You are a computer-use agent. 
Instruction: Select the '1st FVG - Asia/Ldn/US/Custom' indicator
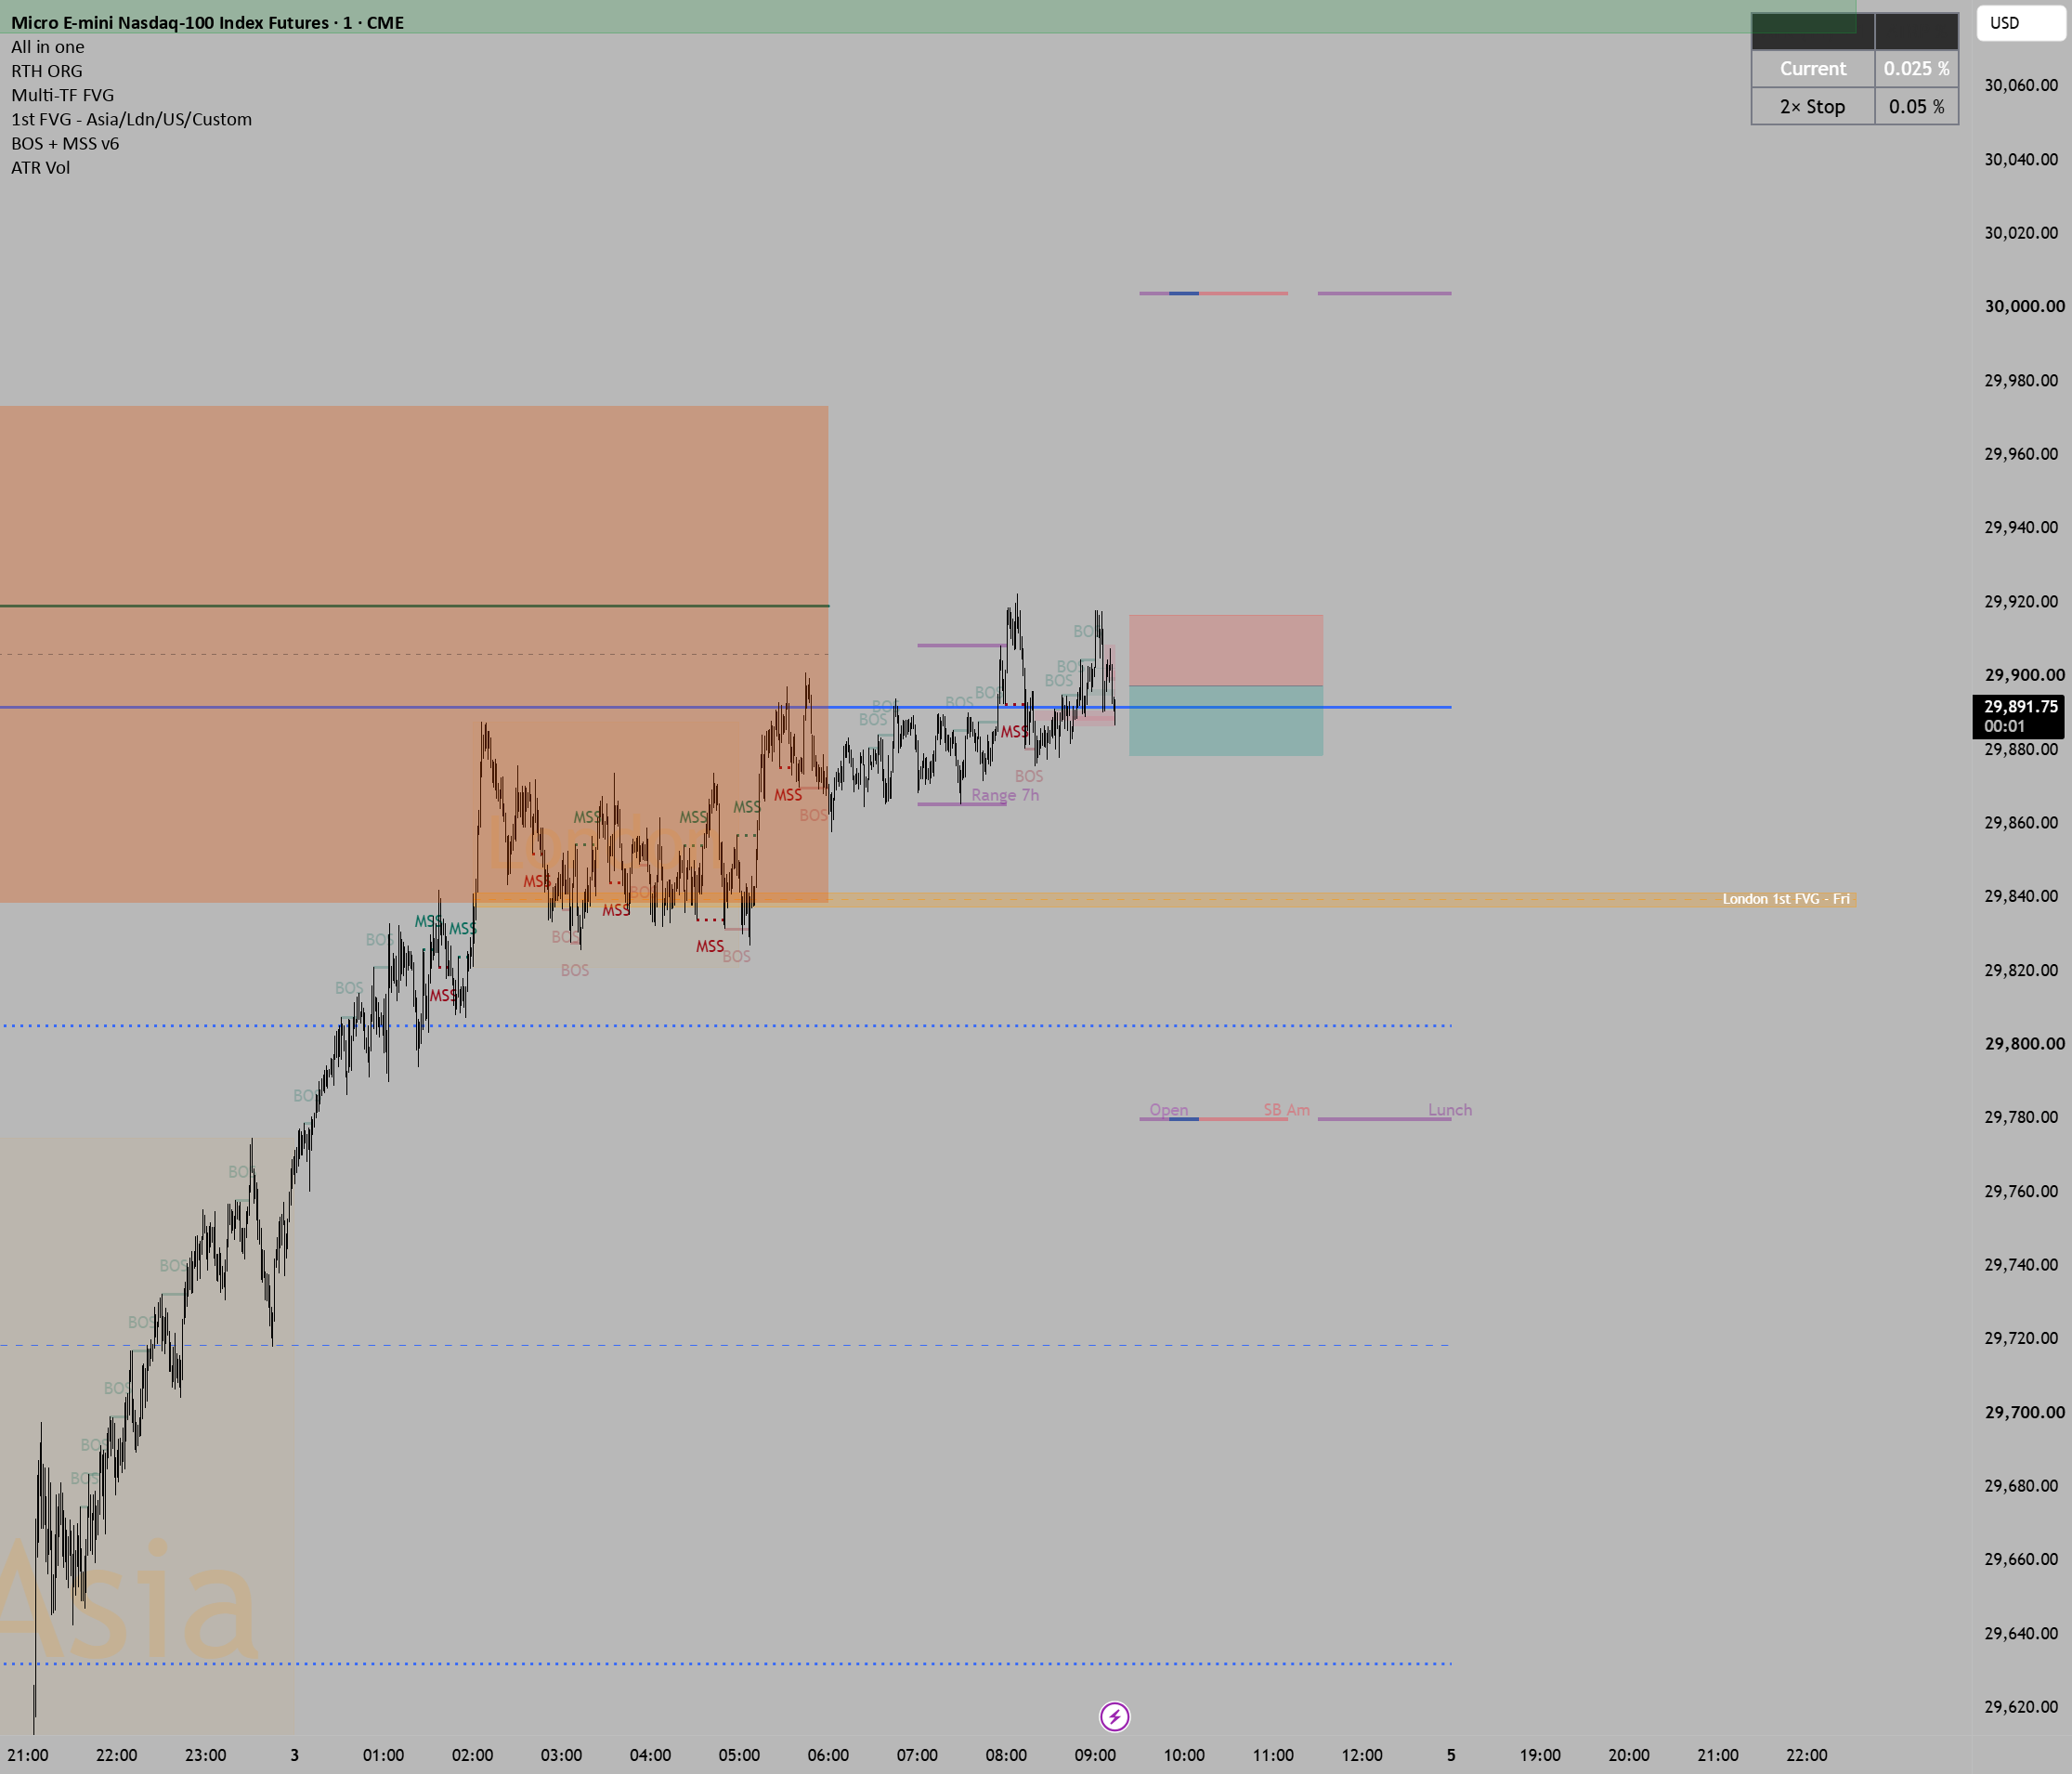pos(132,119)
